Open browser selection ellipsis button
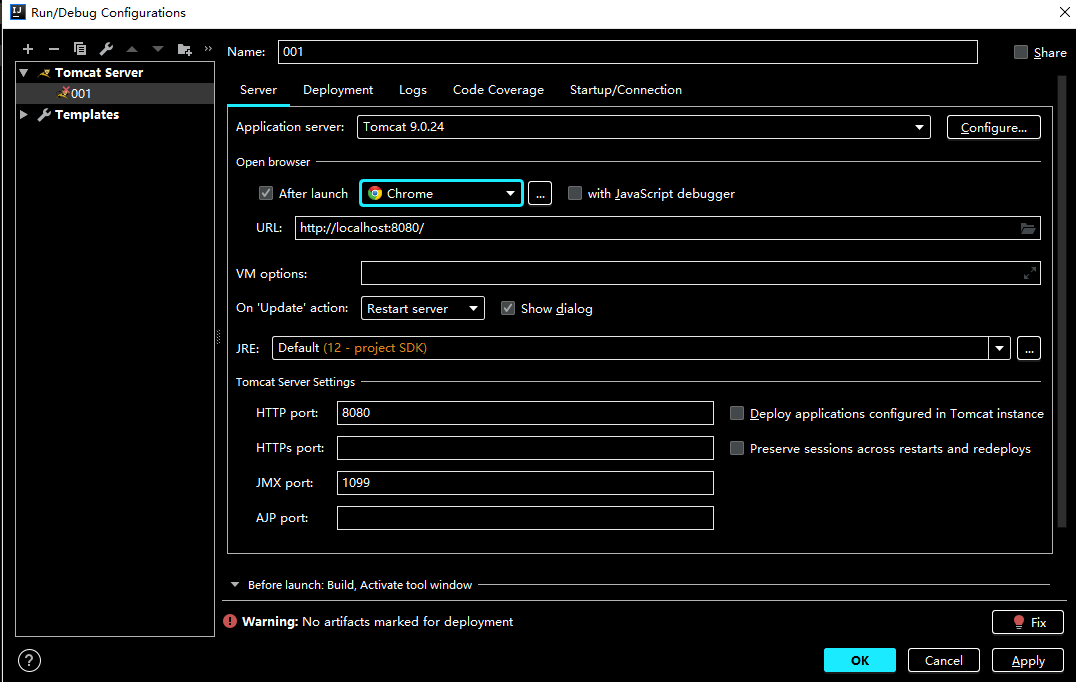The image size is (1076, 682). coord(540,193)
